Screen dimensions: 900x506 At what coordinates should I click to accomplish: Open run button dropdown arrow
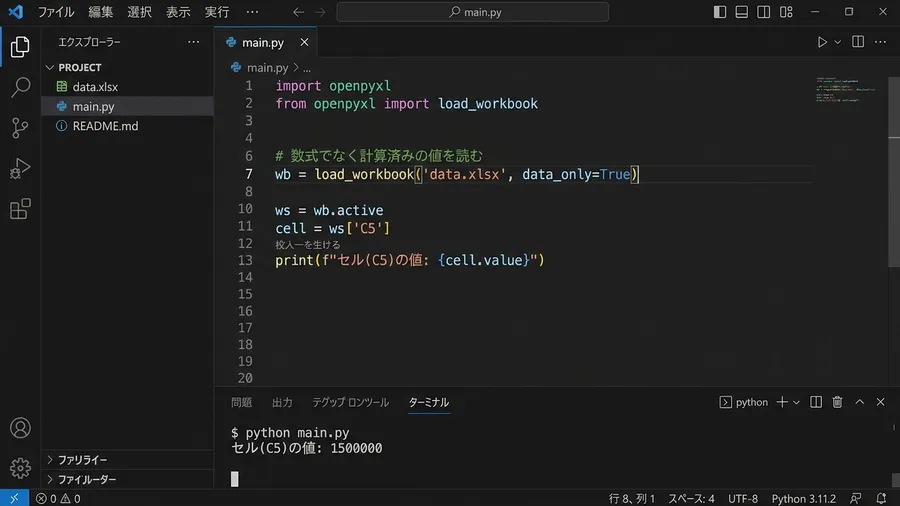tap(837, 42)
